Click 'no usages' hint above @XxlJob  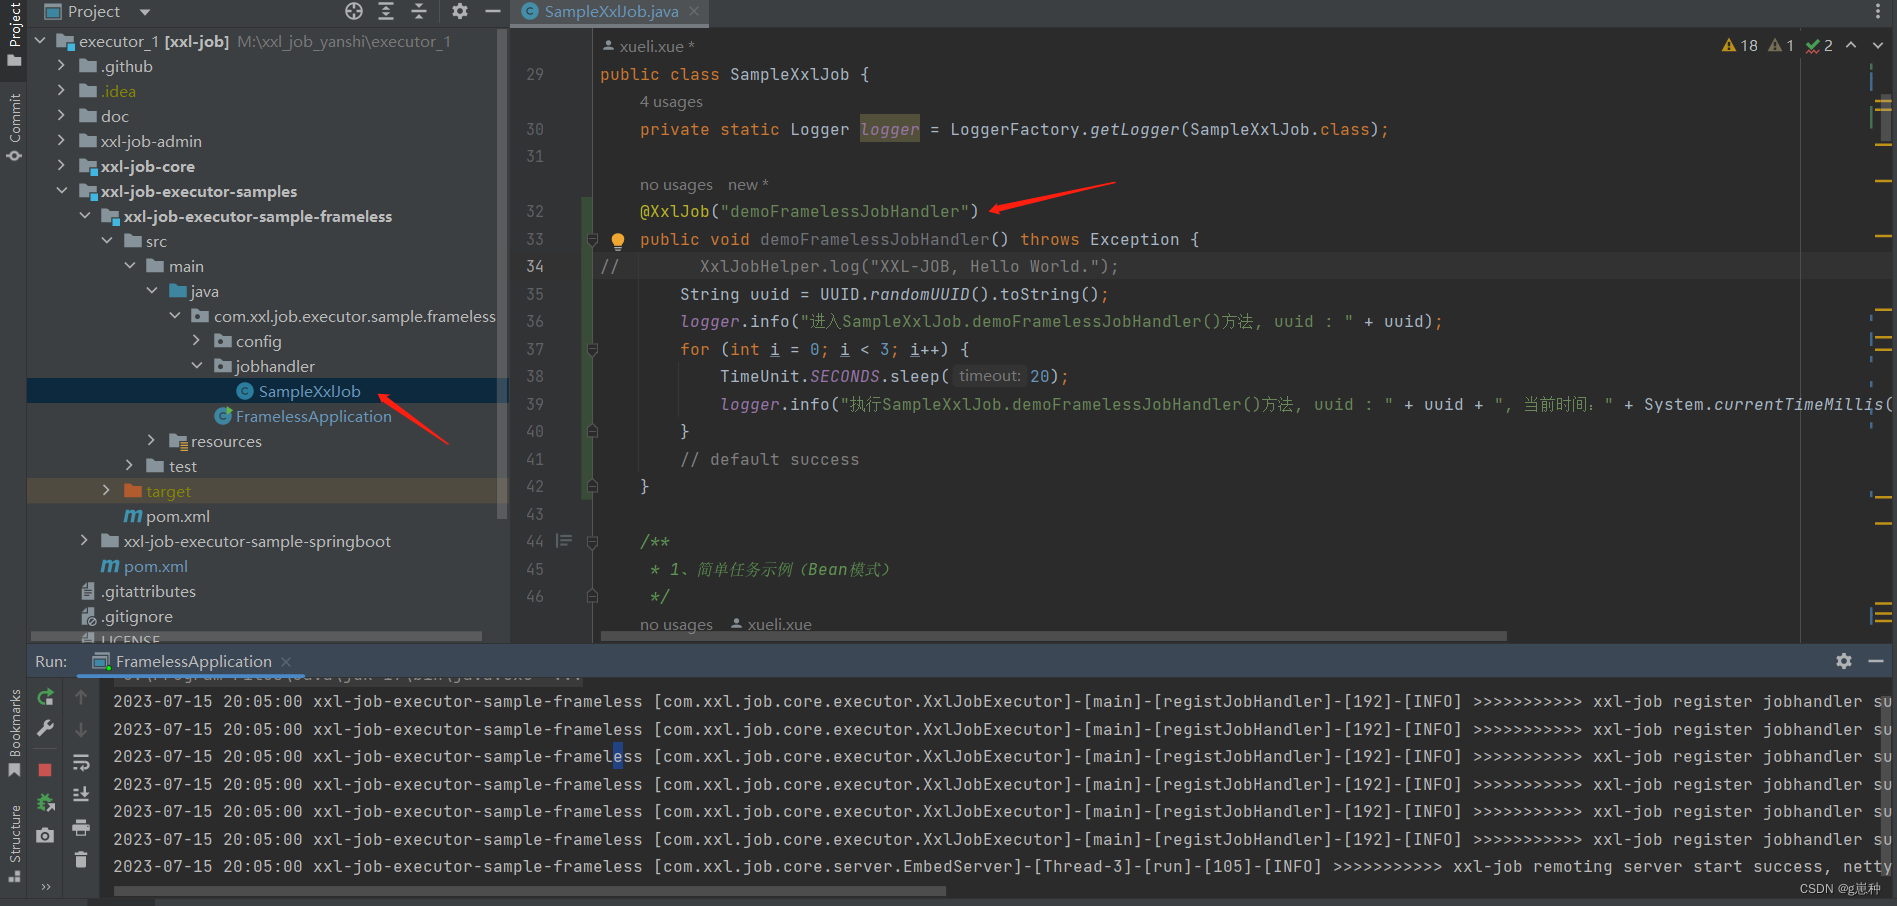tap(676, 185)
